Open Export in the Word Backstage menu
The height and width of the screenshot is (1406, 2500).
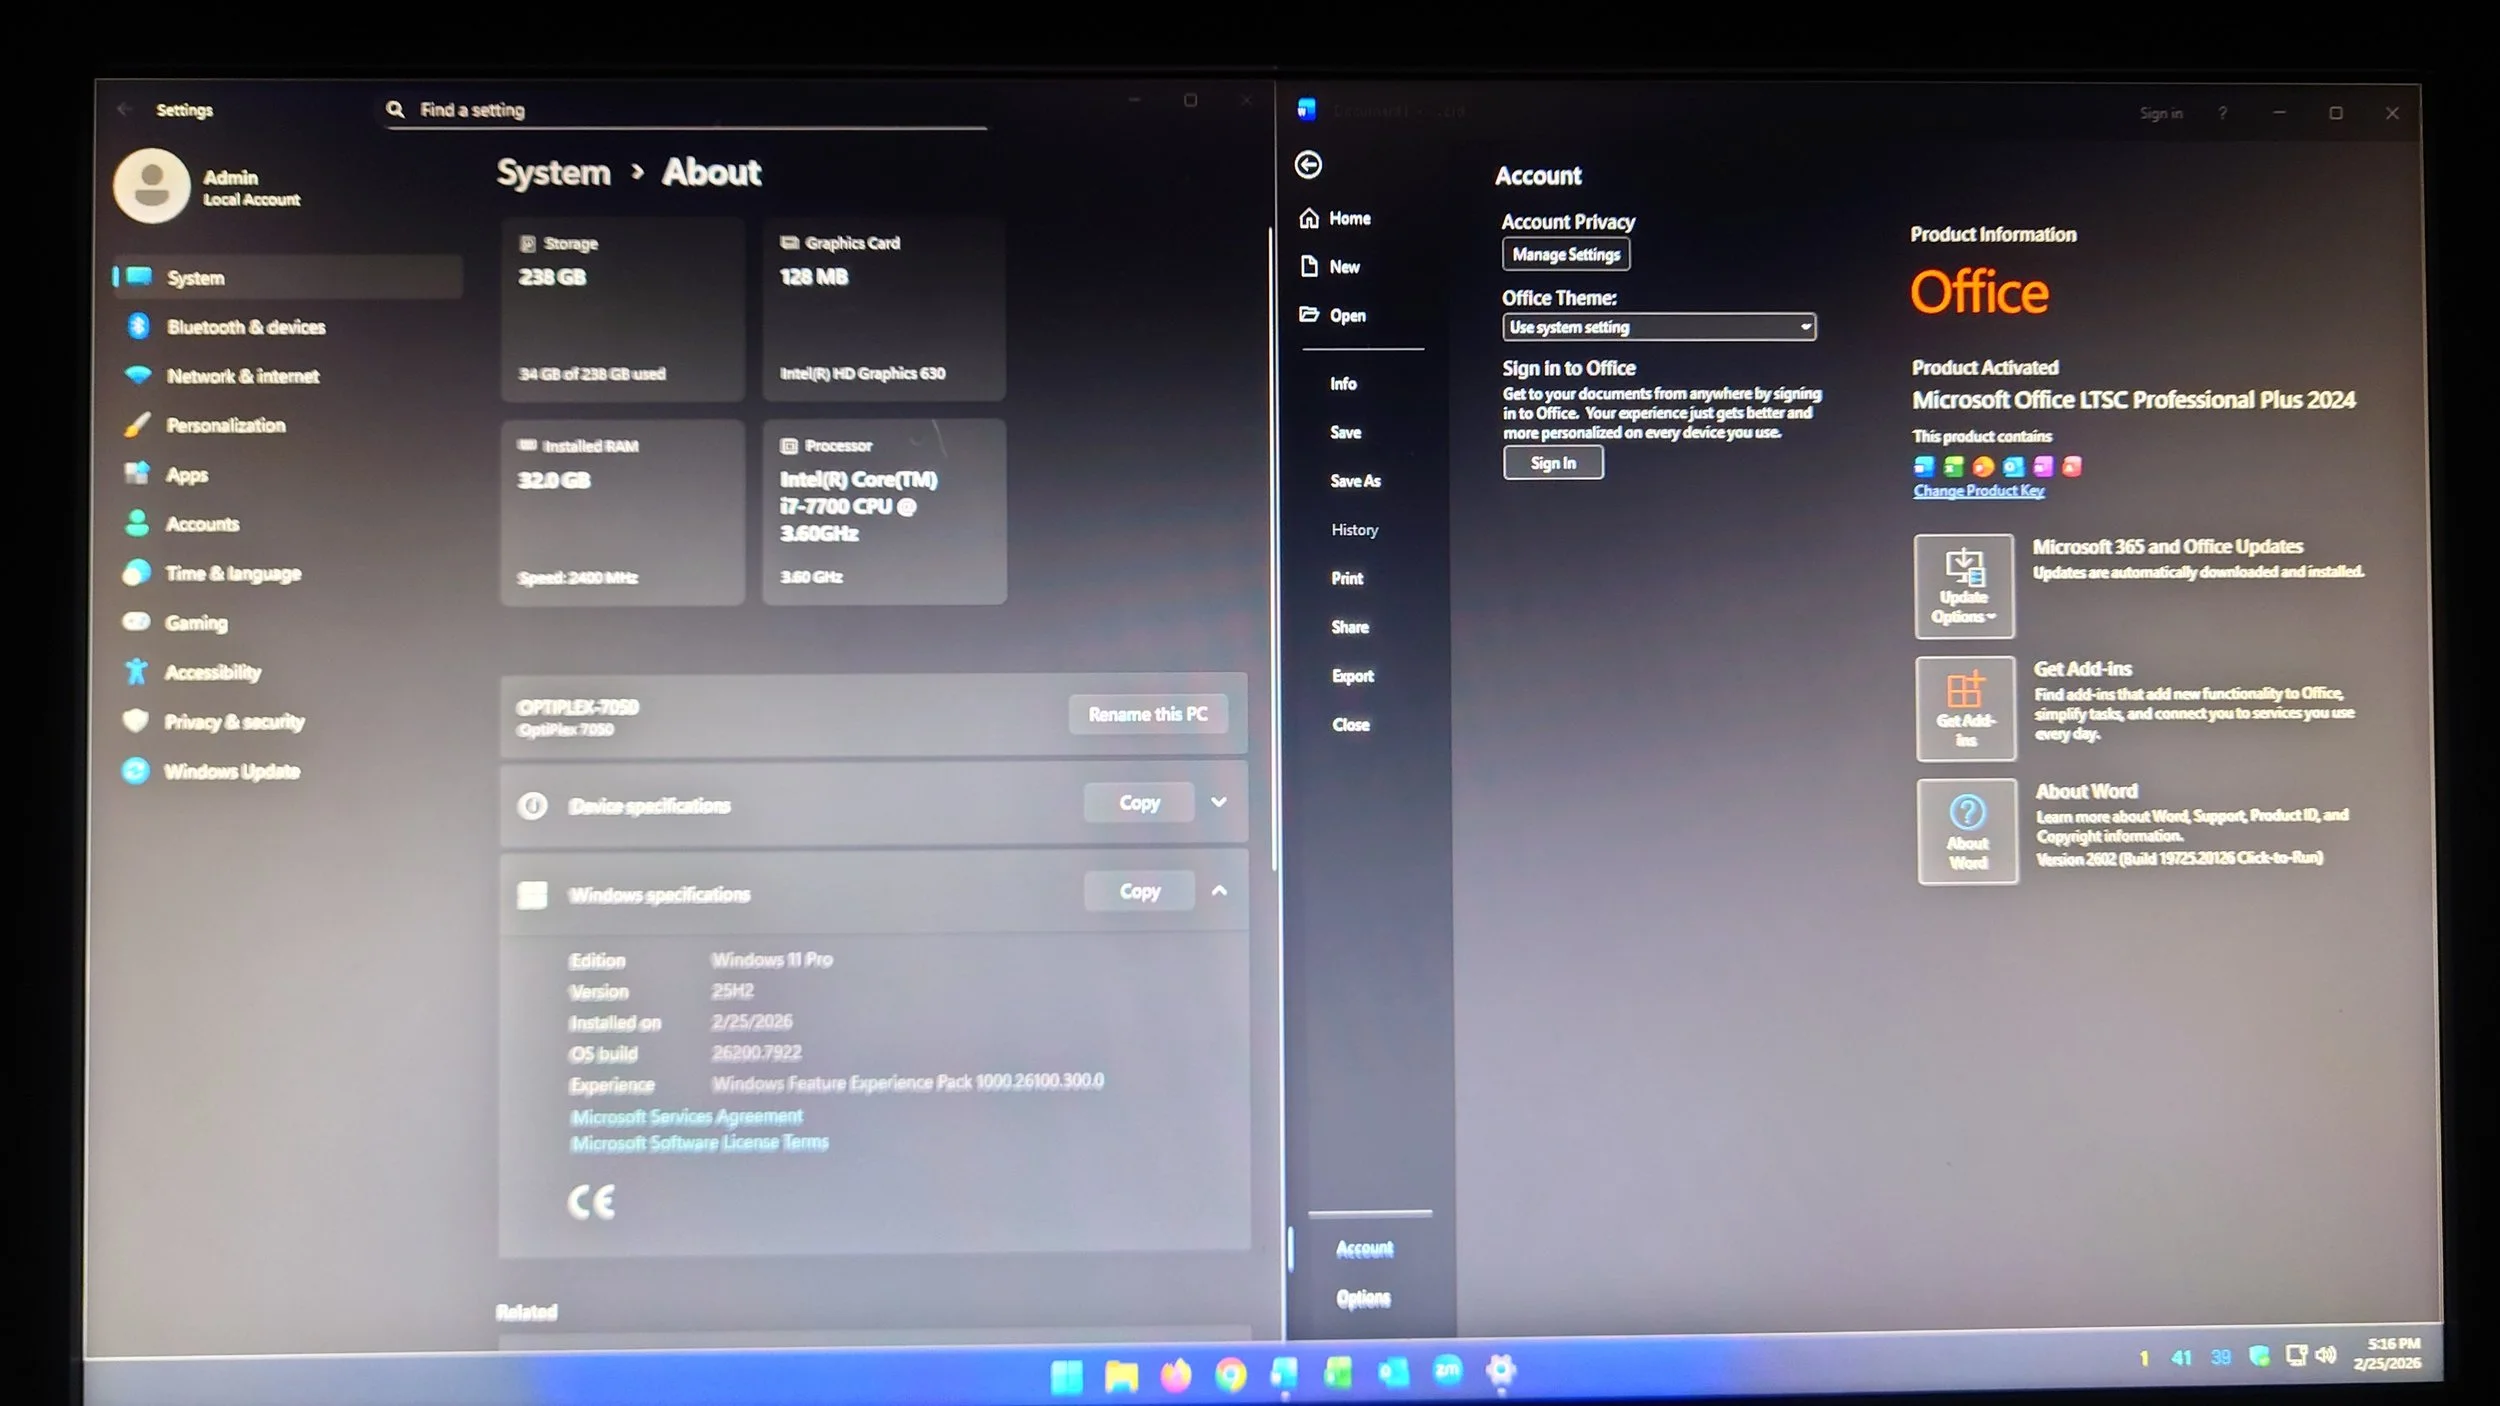point(1352,676)
